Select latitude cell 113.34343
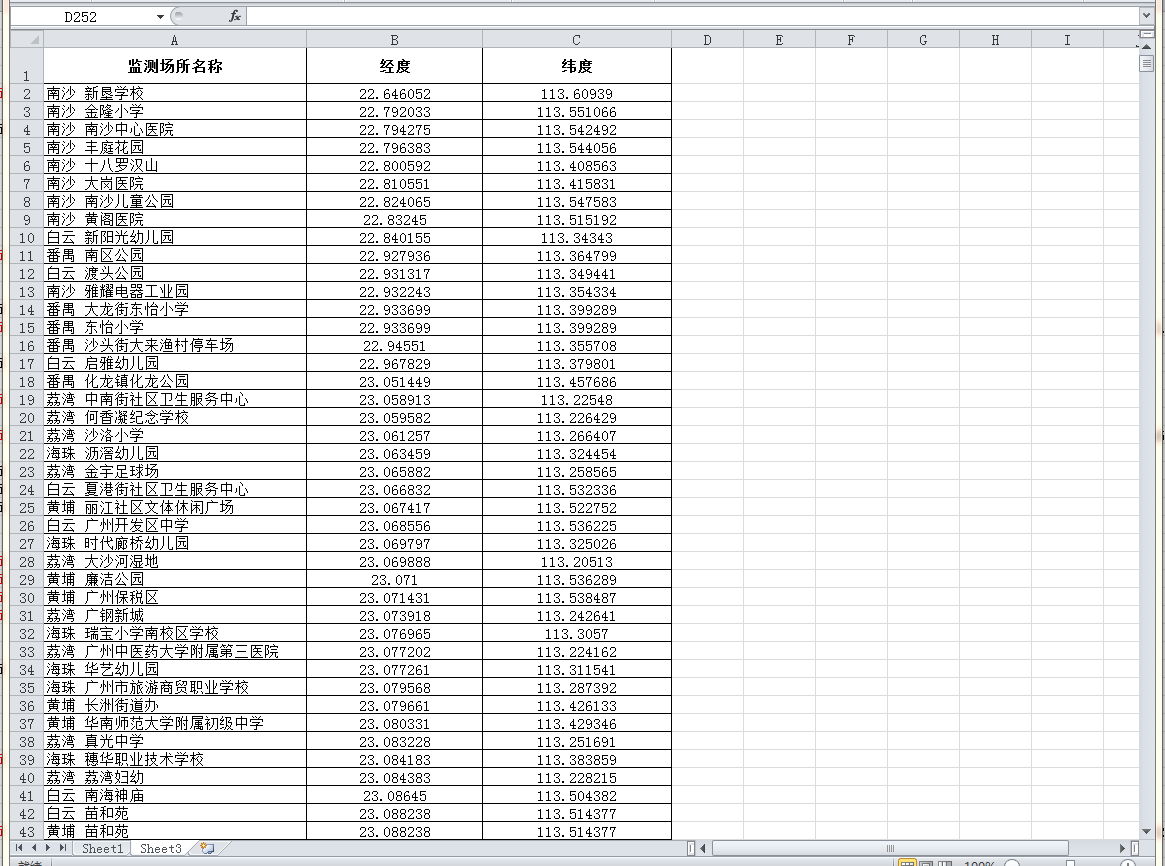 577,237
